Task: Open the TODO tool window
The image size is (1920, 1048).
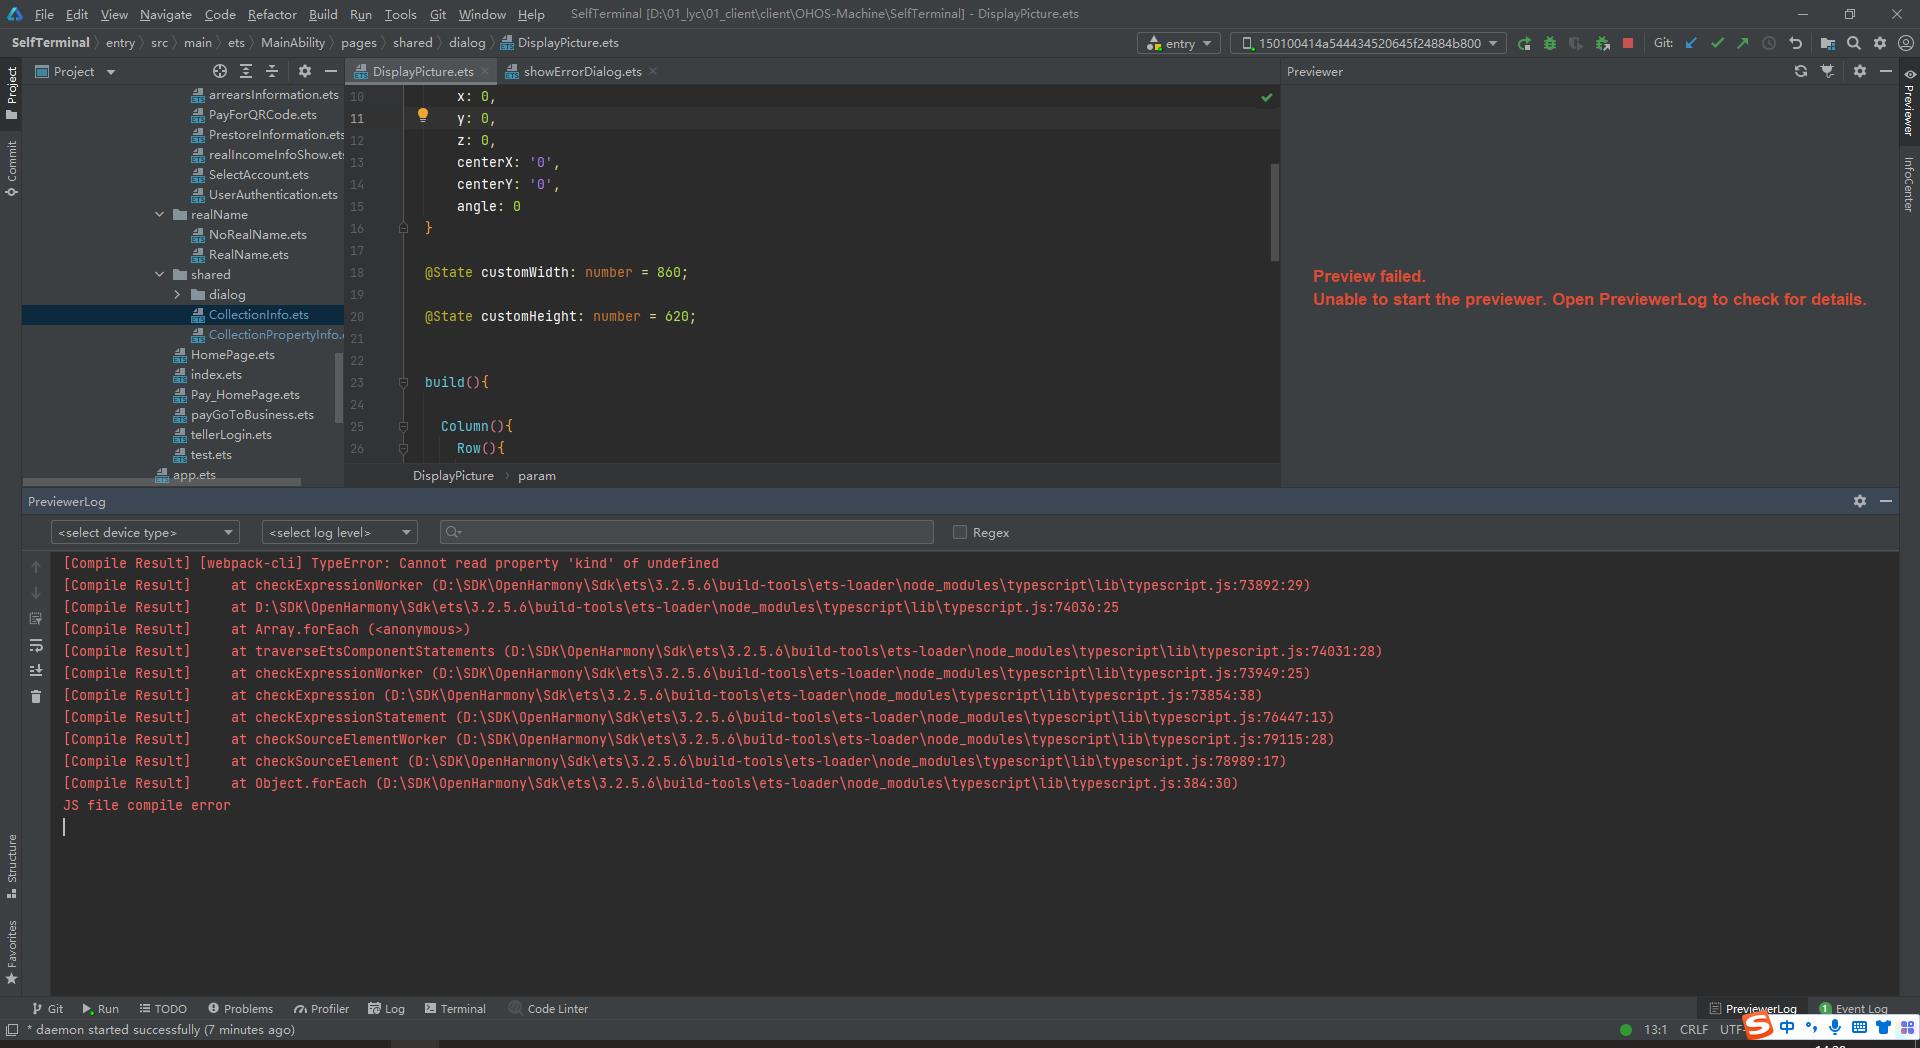Action: 163,1008
